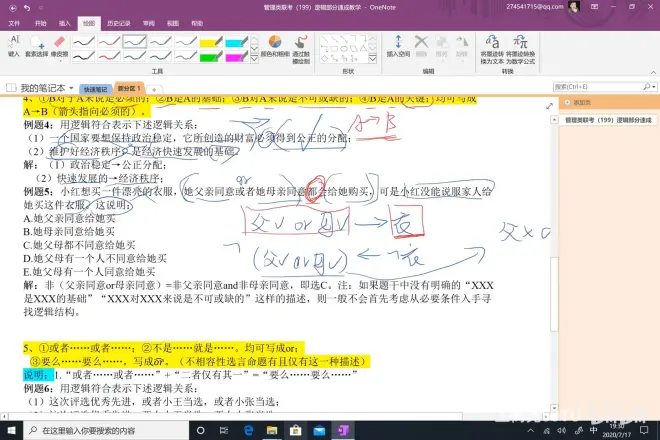Open the 我的笔记本 notebook dropdown
Image resolution: width=660 pixels, height=440 pixels.
tap(44, 88)
